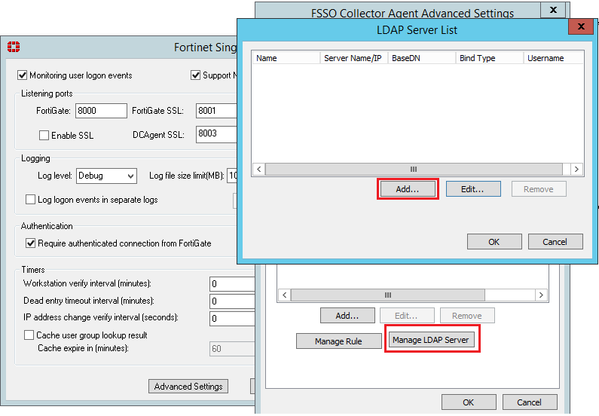Click left scroll arrow in LDAP Server List
The height and width of the screenshot is (416, 599).
[259, 169]
